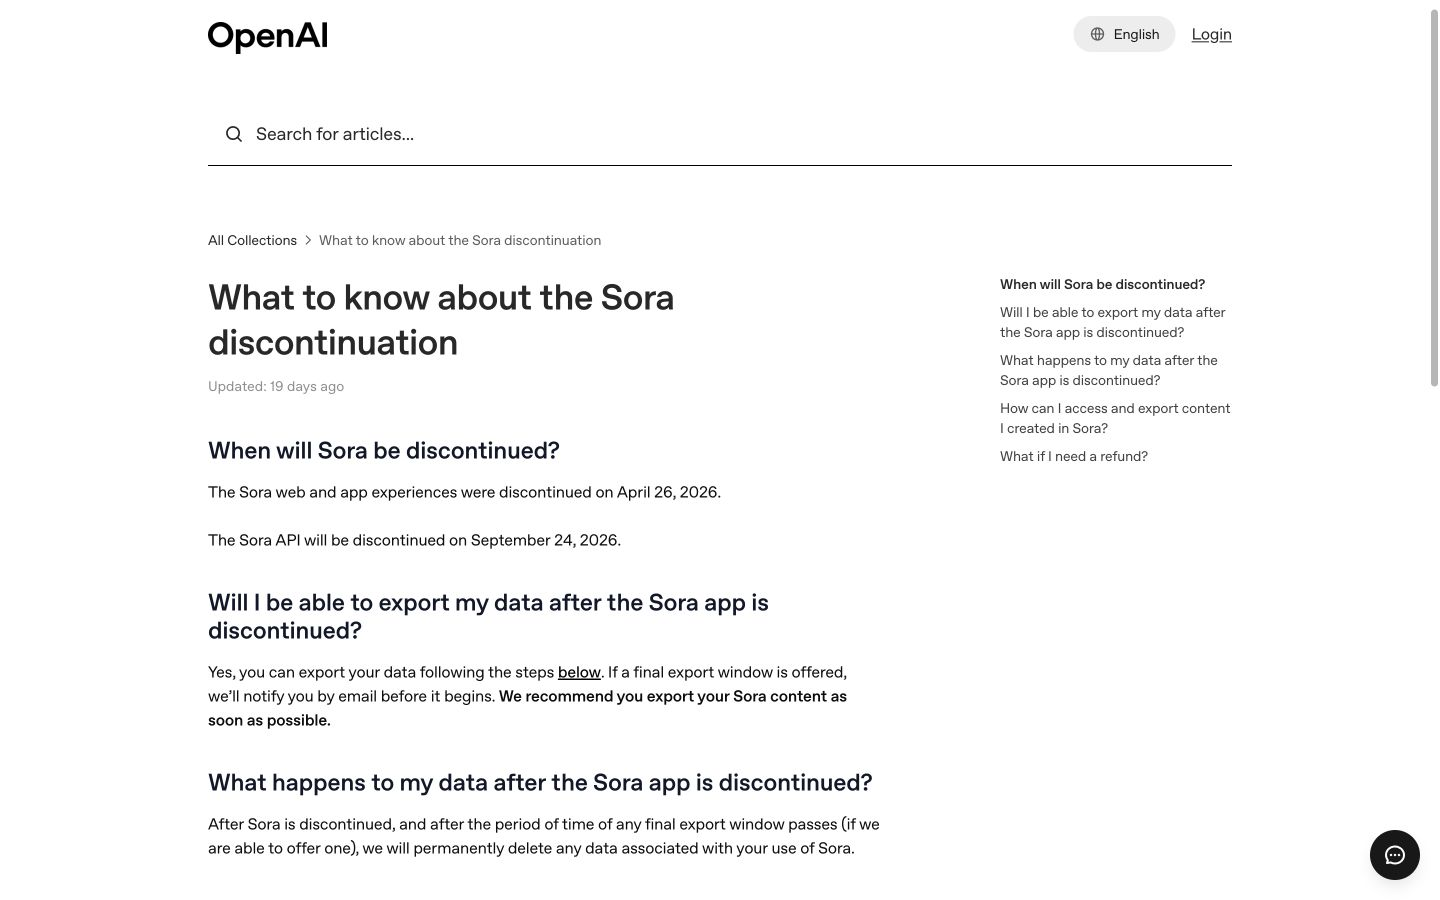Click the article title heading
This screenshot has height=900, width=1440.
pos(441,320)
